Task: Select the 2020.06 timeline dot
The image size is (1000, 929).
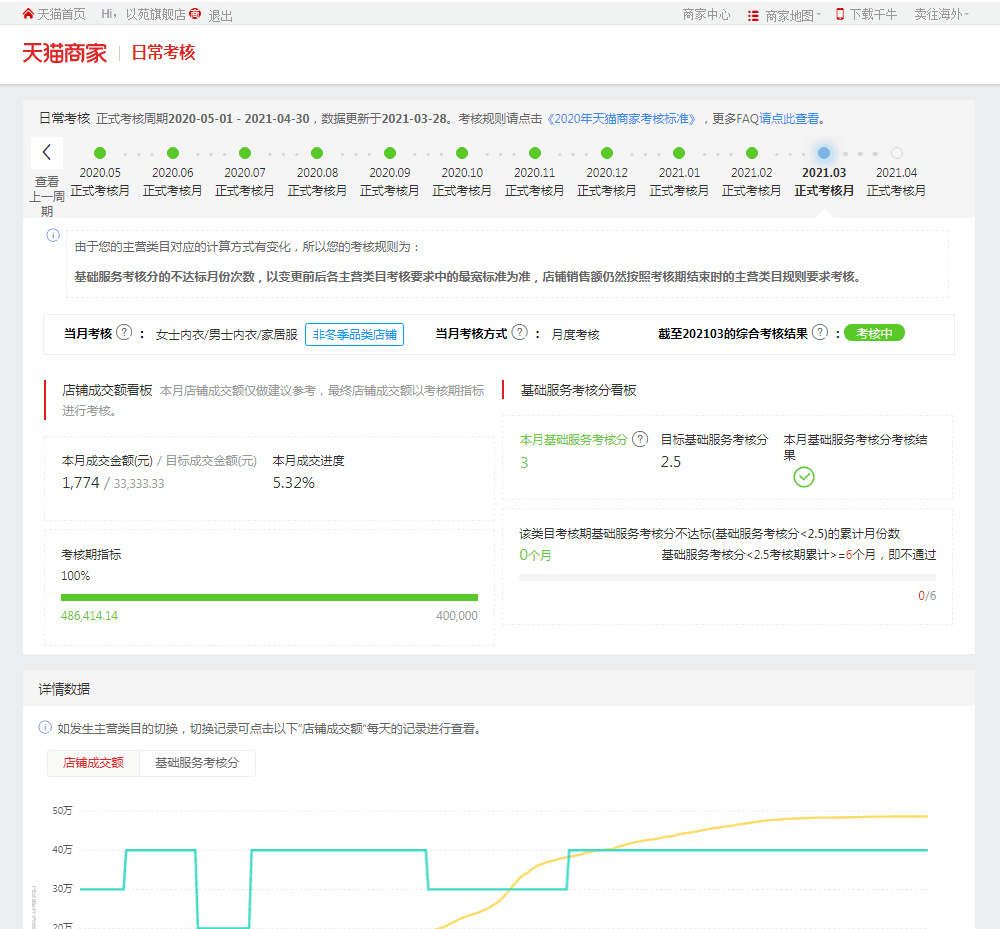Action: 173,153
